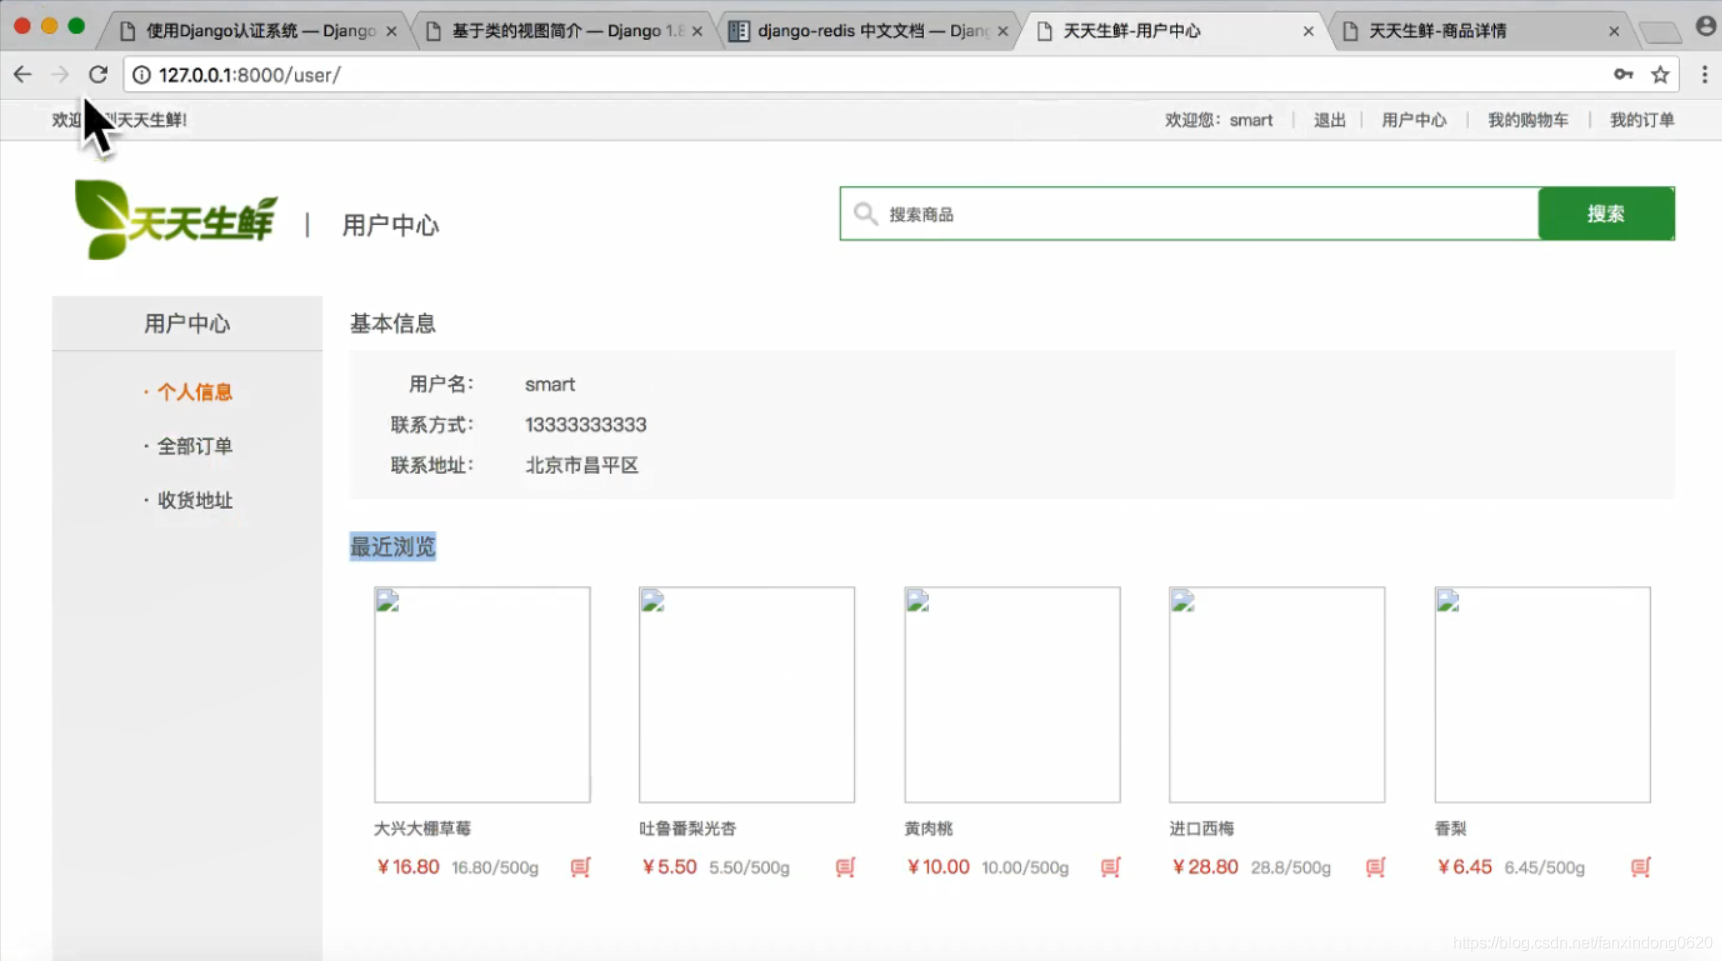This screenshot has width=1722, height=961.
Task: Click the cart icon beside 黄肉桃
Action: click(x=1109, y=868)
